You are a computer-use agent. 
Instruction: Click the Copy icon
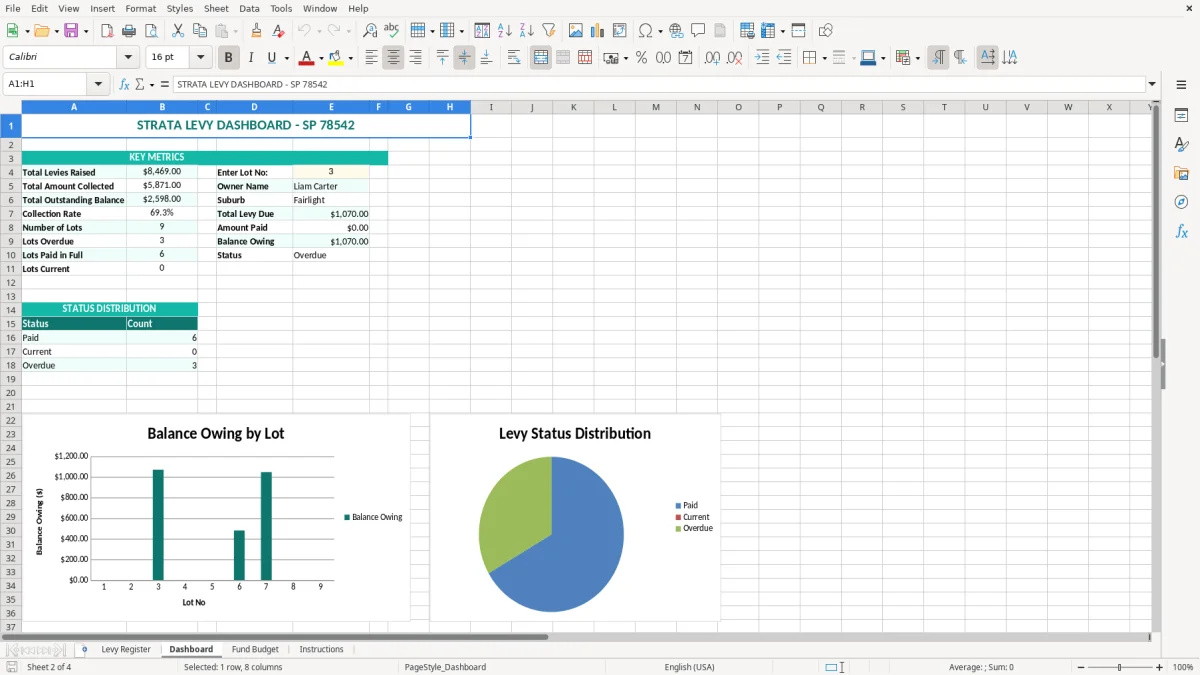(x=200, y=31)
